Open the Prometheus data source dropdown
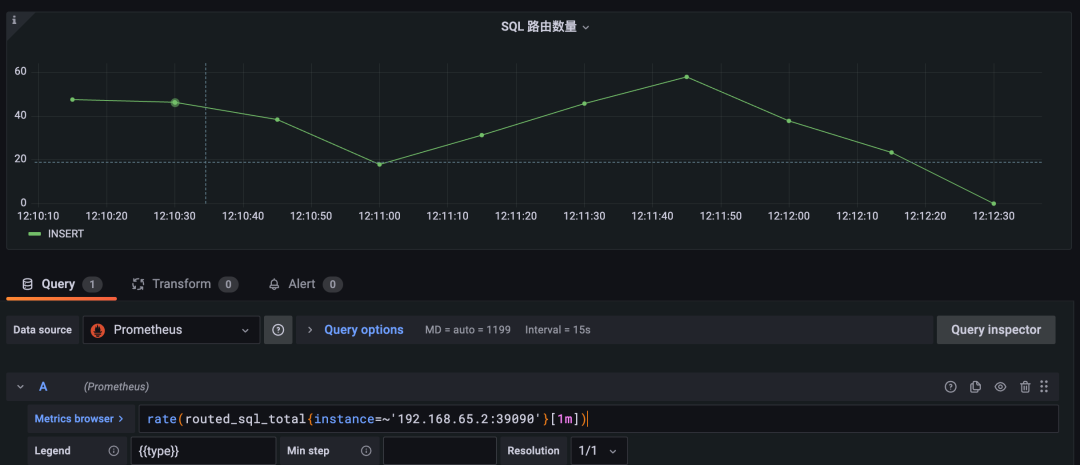 click(x=171, y=330)
